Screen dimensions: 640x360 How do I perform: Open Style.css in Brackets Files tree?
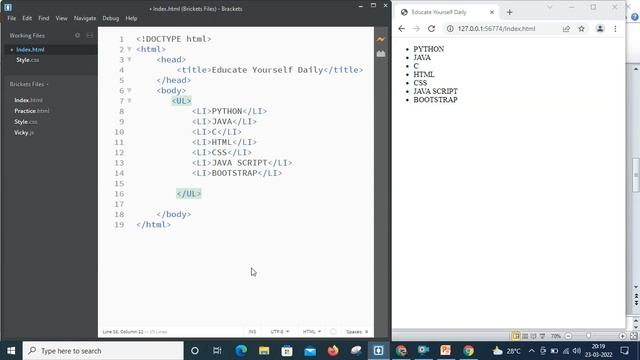(x=25, y=122)
